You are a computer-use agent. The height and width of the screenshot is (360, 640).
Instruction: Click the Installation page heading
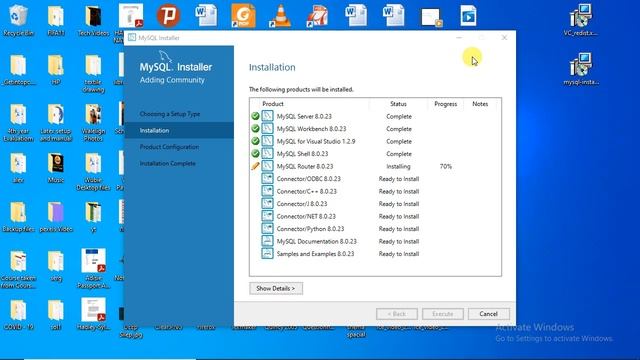[272, 67]
